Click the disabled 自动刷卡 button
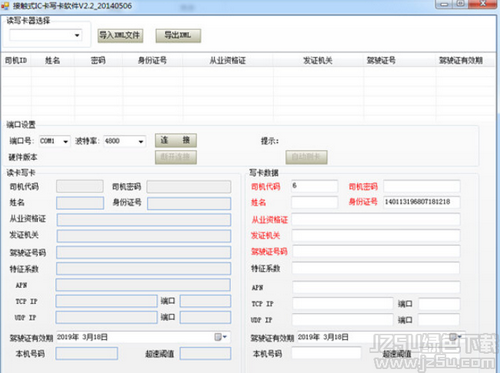 [x=306, y=157]
